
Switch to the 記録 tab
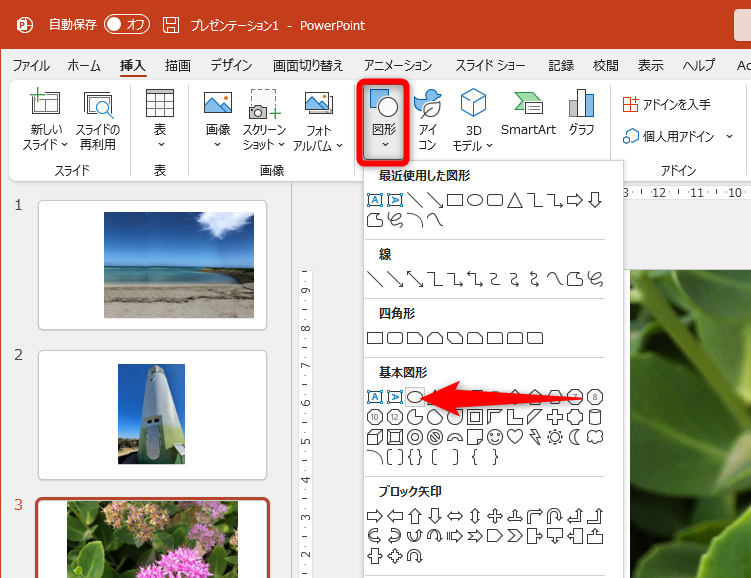pyautogui.click(x=561, y=65)
